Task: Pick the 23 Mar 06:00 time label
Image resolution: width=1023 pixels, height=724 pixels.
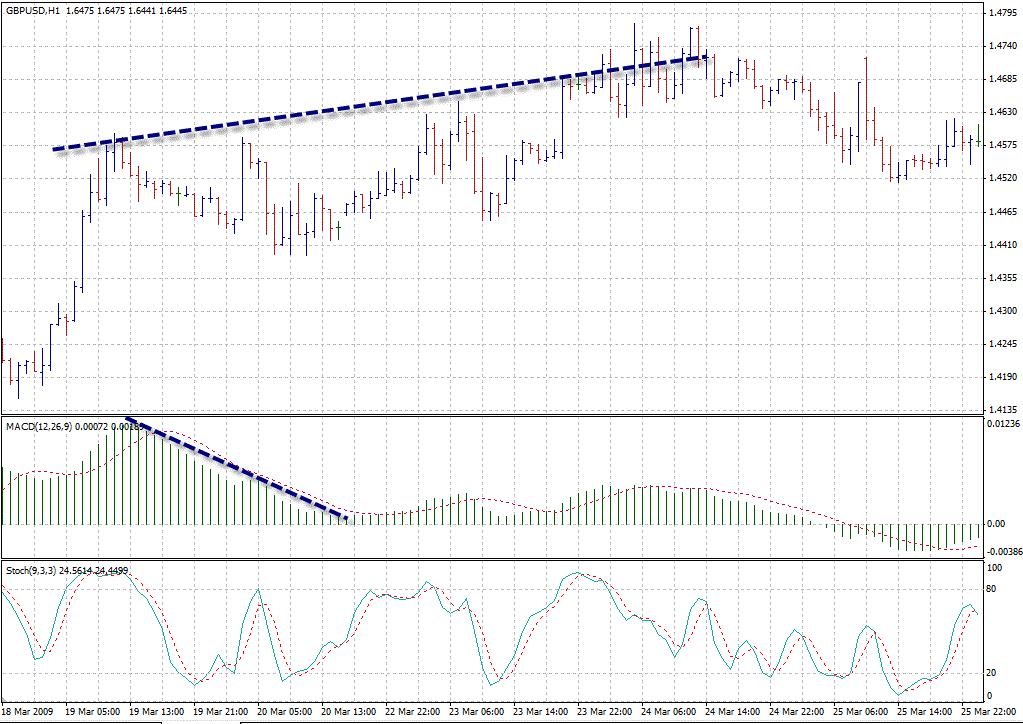Action: pyautogui.click(x=477, y=710)
